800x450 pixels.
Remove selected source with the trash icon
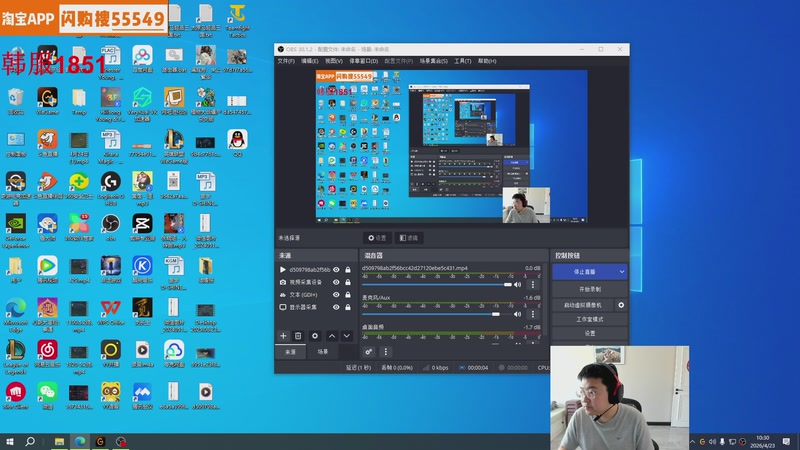pos(298,336)
